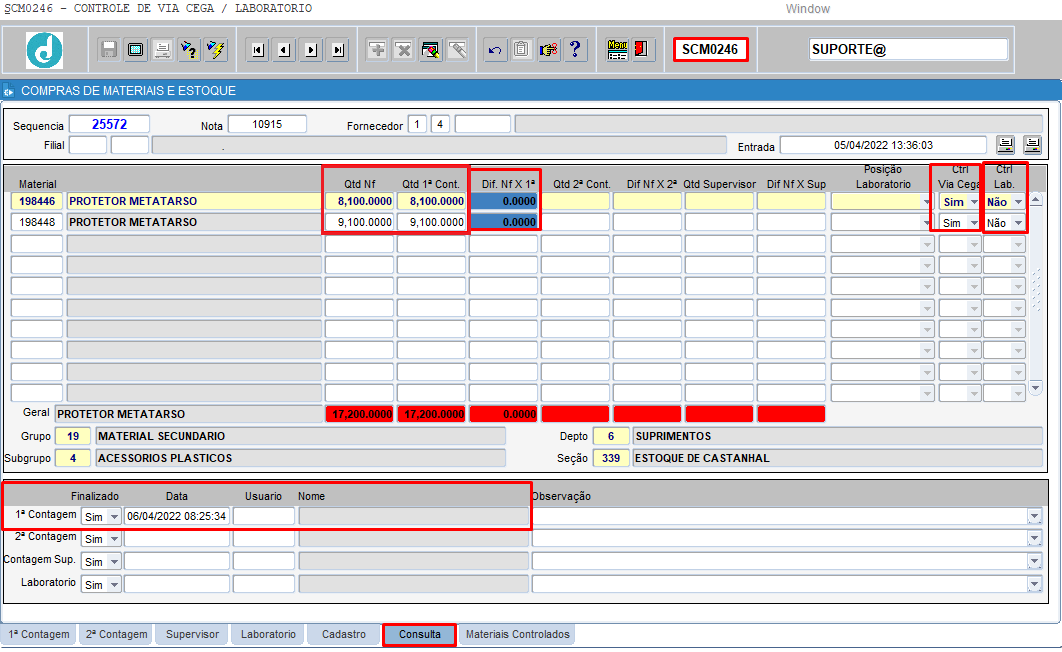
Task: Click the Insert Record plus icon
Action: pos(377,49)
